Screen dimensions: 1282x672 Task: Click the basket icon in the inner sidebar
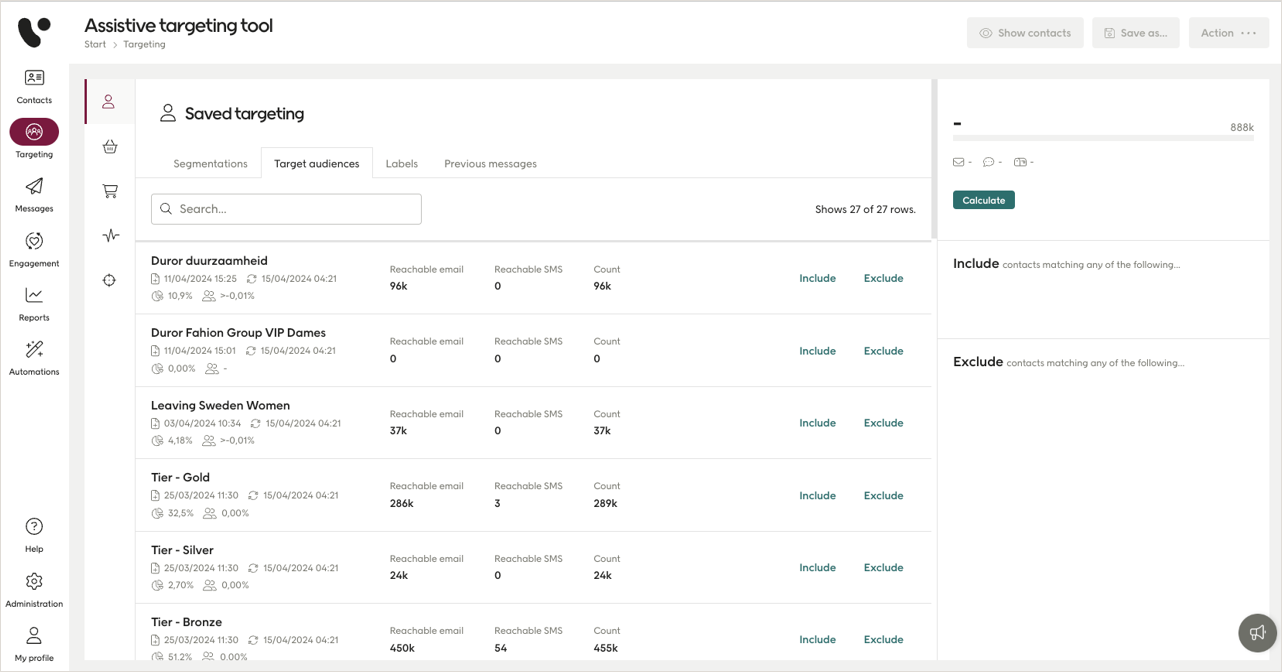coord(110,146)
